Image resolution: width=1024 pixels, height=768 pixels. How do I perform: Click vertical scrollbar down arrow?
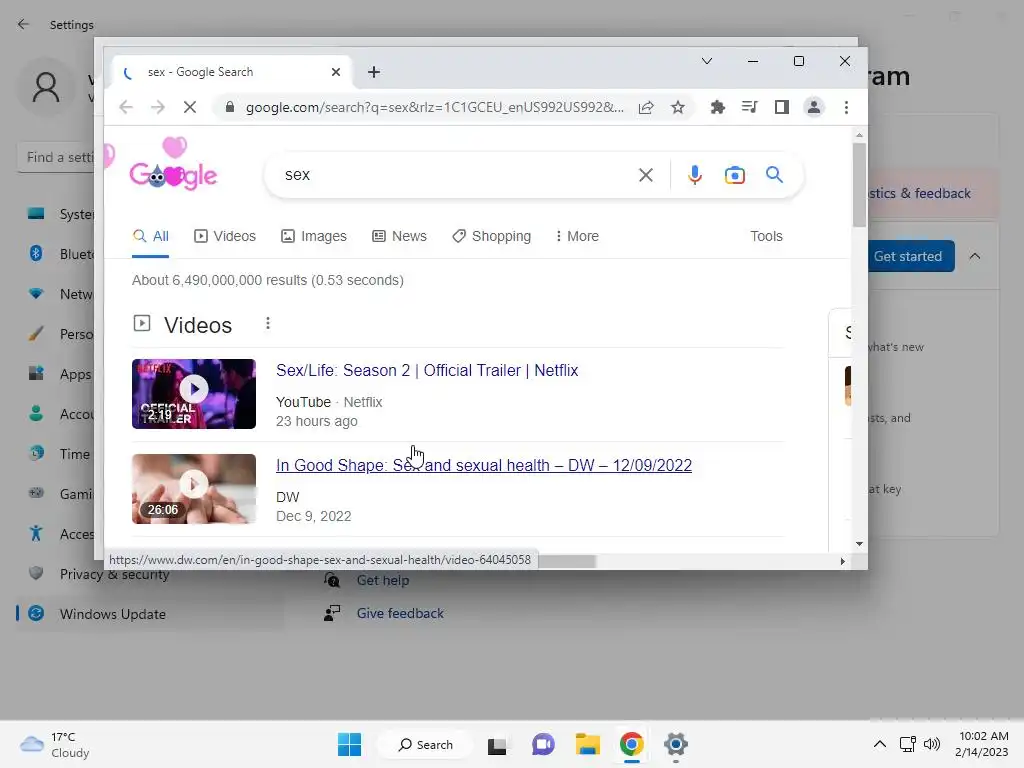point(859,543)
